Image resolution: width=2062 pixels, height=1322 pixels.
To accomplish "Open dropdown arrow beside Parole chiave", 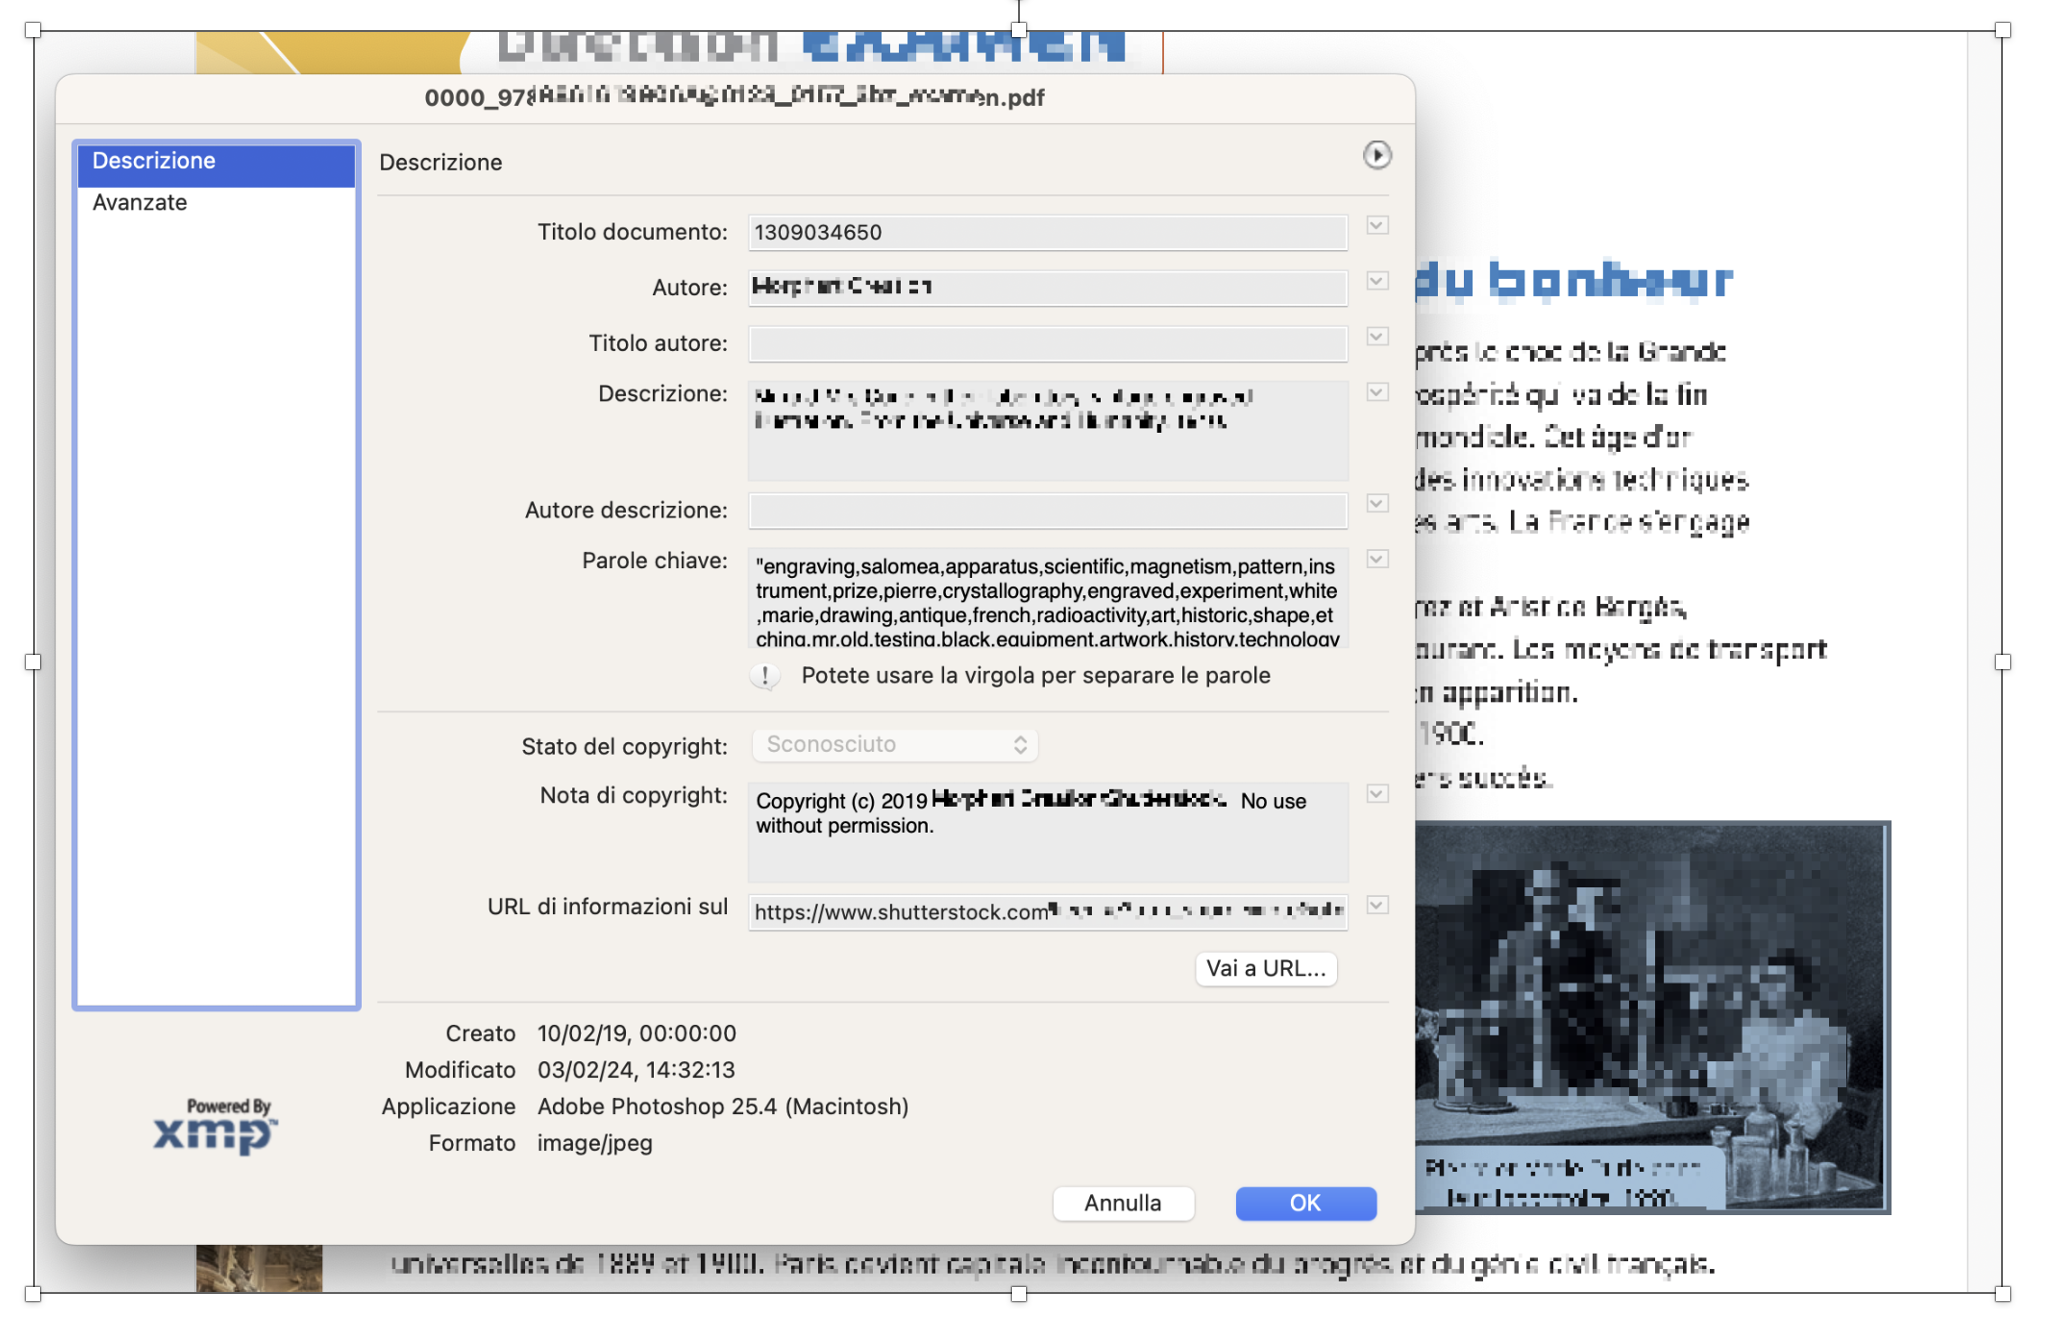I will tap(1376, 559).
